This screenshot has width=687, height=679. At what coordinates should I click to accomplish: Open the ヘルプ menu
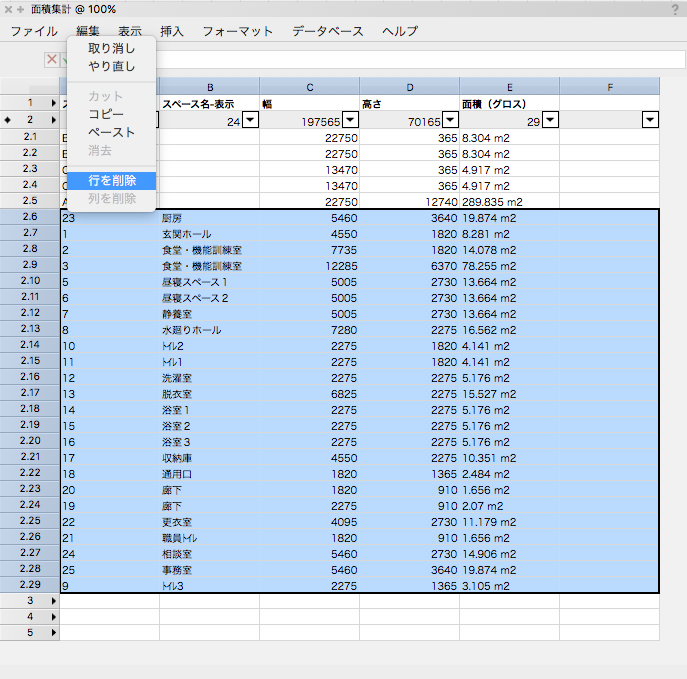(400, 31)
